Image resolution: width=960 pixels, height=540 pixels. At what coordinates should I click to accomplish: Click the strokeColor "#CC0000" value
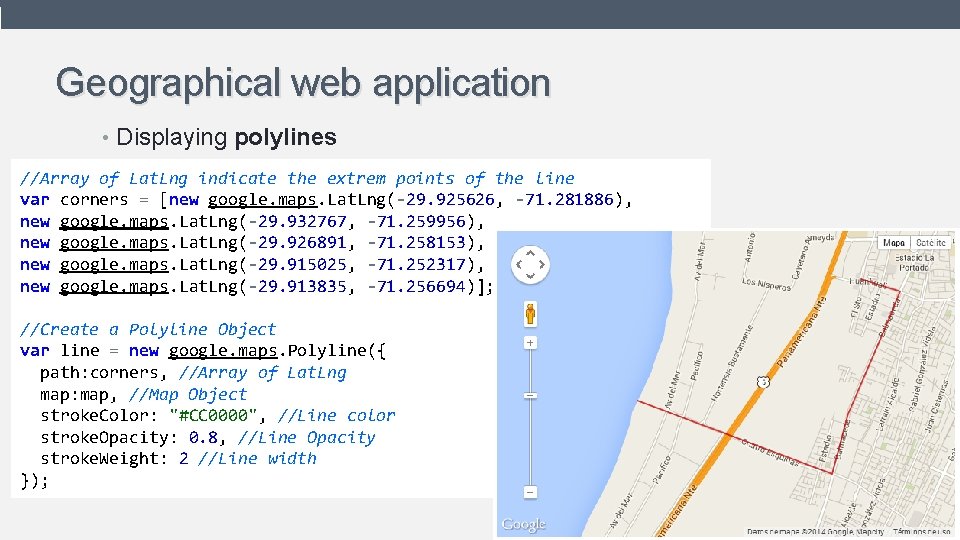tap(212, 415)
